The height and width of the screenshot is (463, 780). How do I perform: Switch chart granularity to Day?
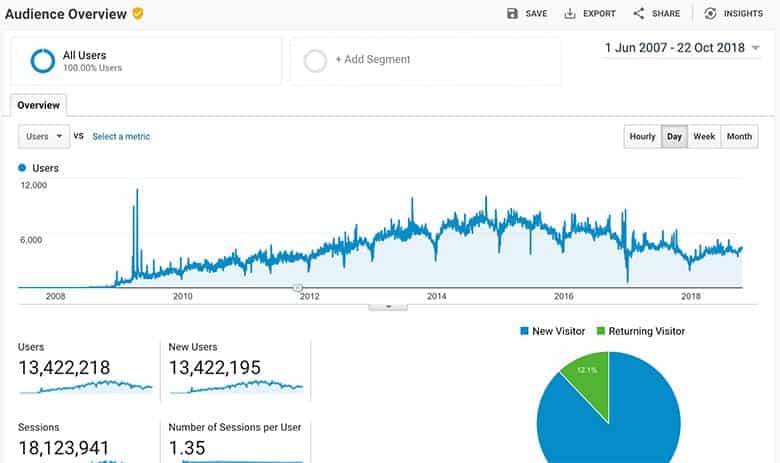click(x=674, y=136)
